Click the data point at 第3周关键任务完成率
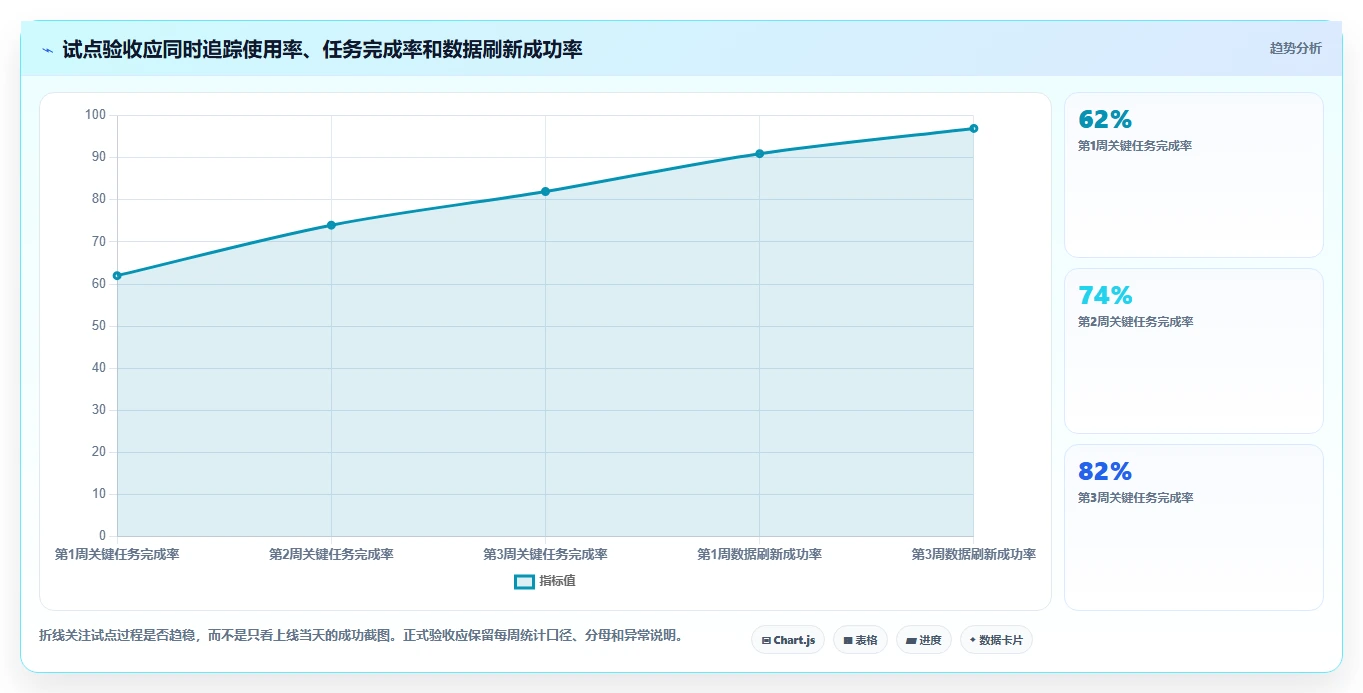1363x693 pixels. click(545, 191)
